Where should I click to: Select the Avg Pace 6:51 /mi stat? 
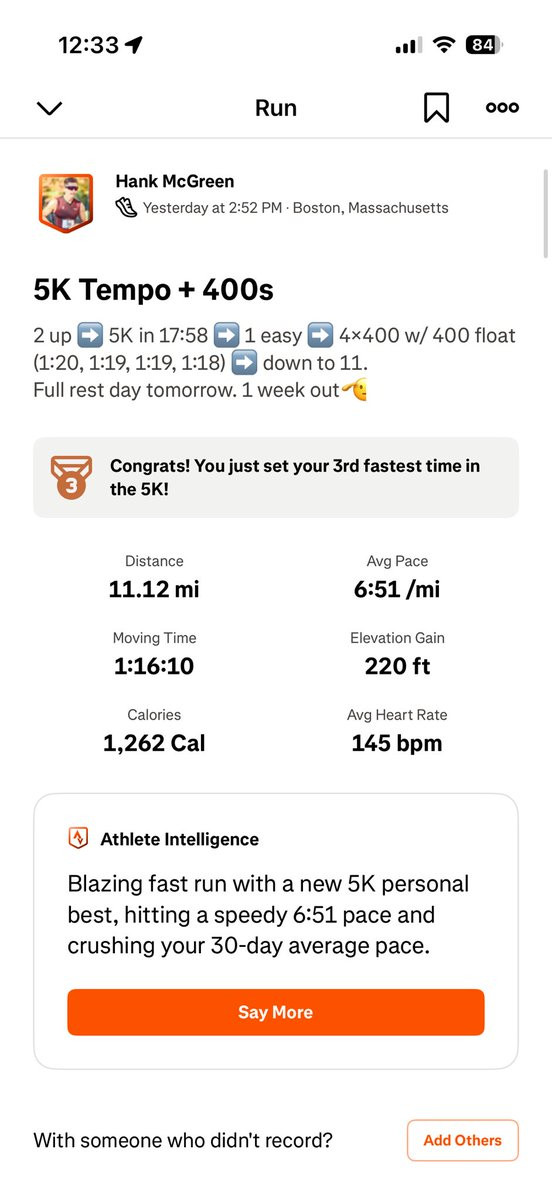(x=397, y=577)
